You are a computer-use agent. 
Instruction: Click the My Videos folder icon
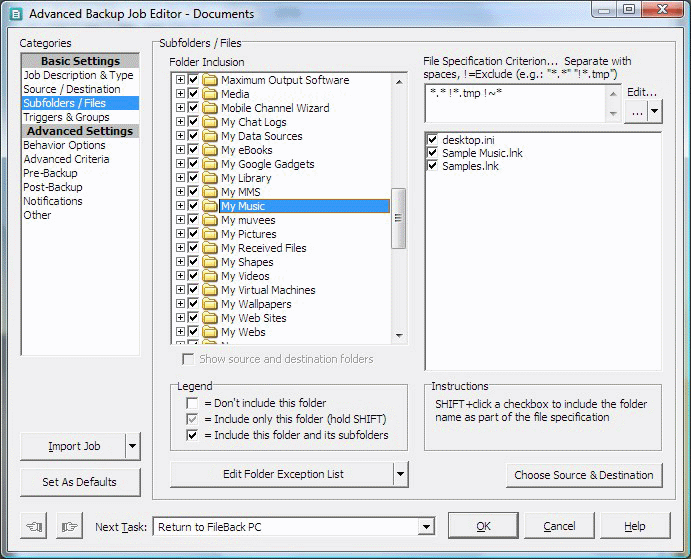tap(210, 276)
